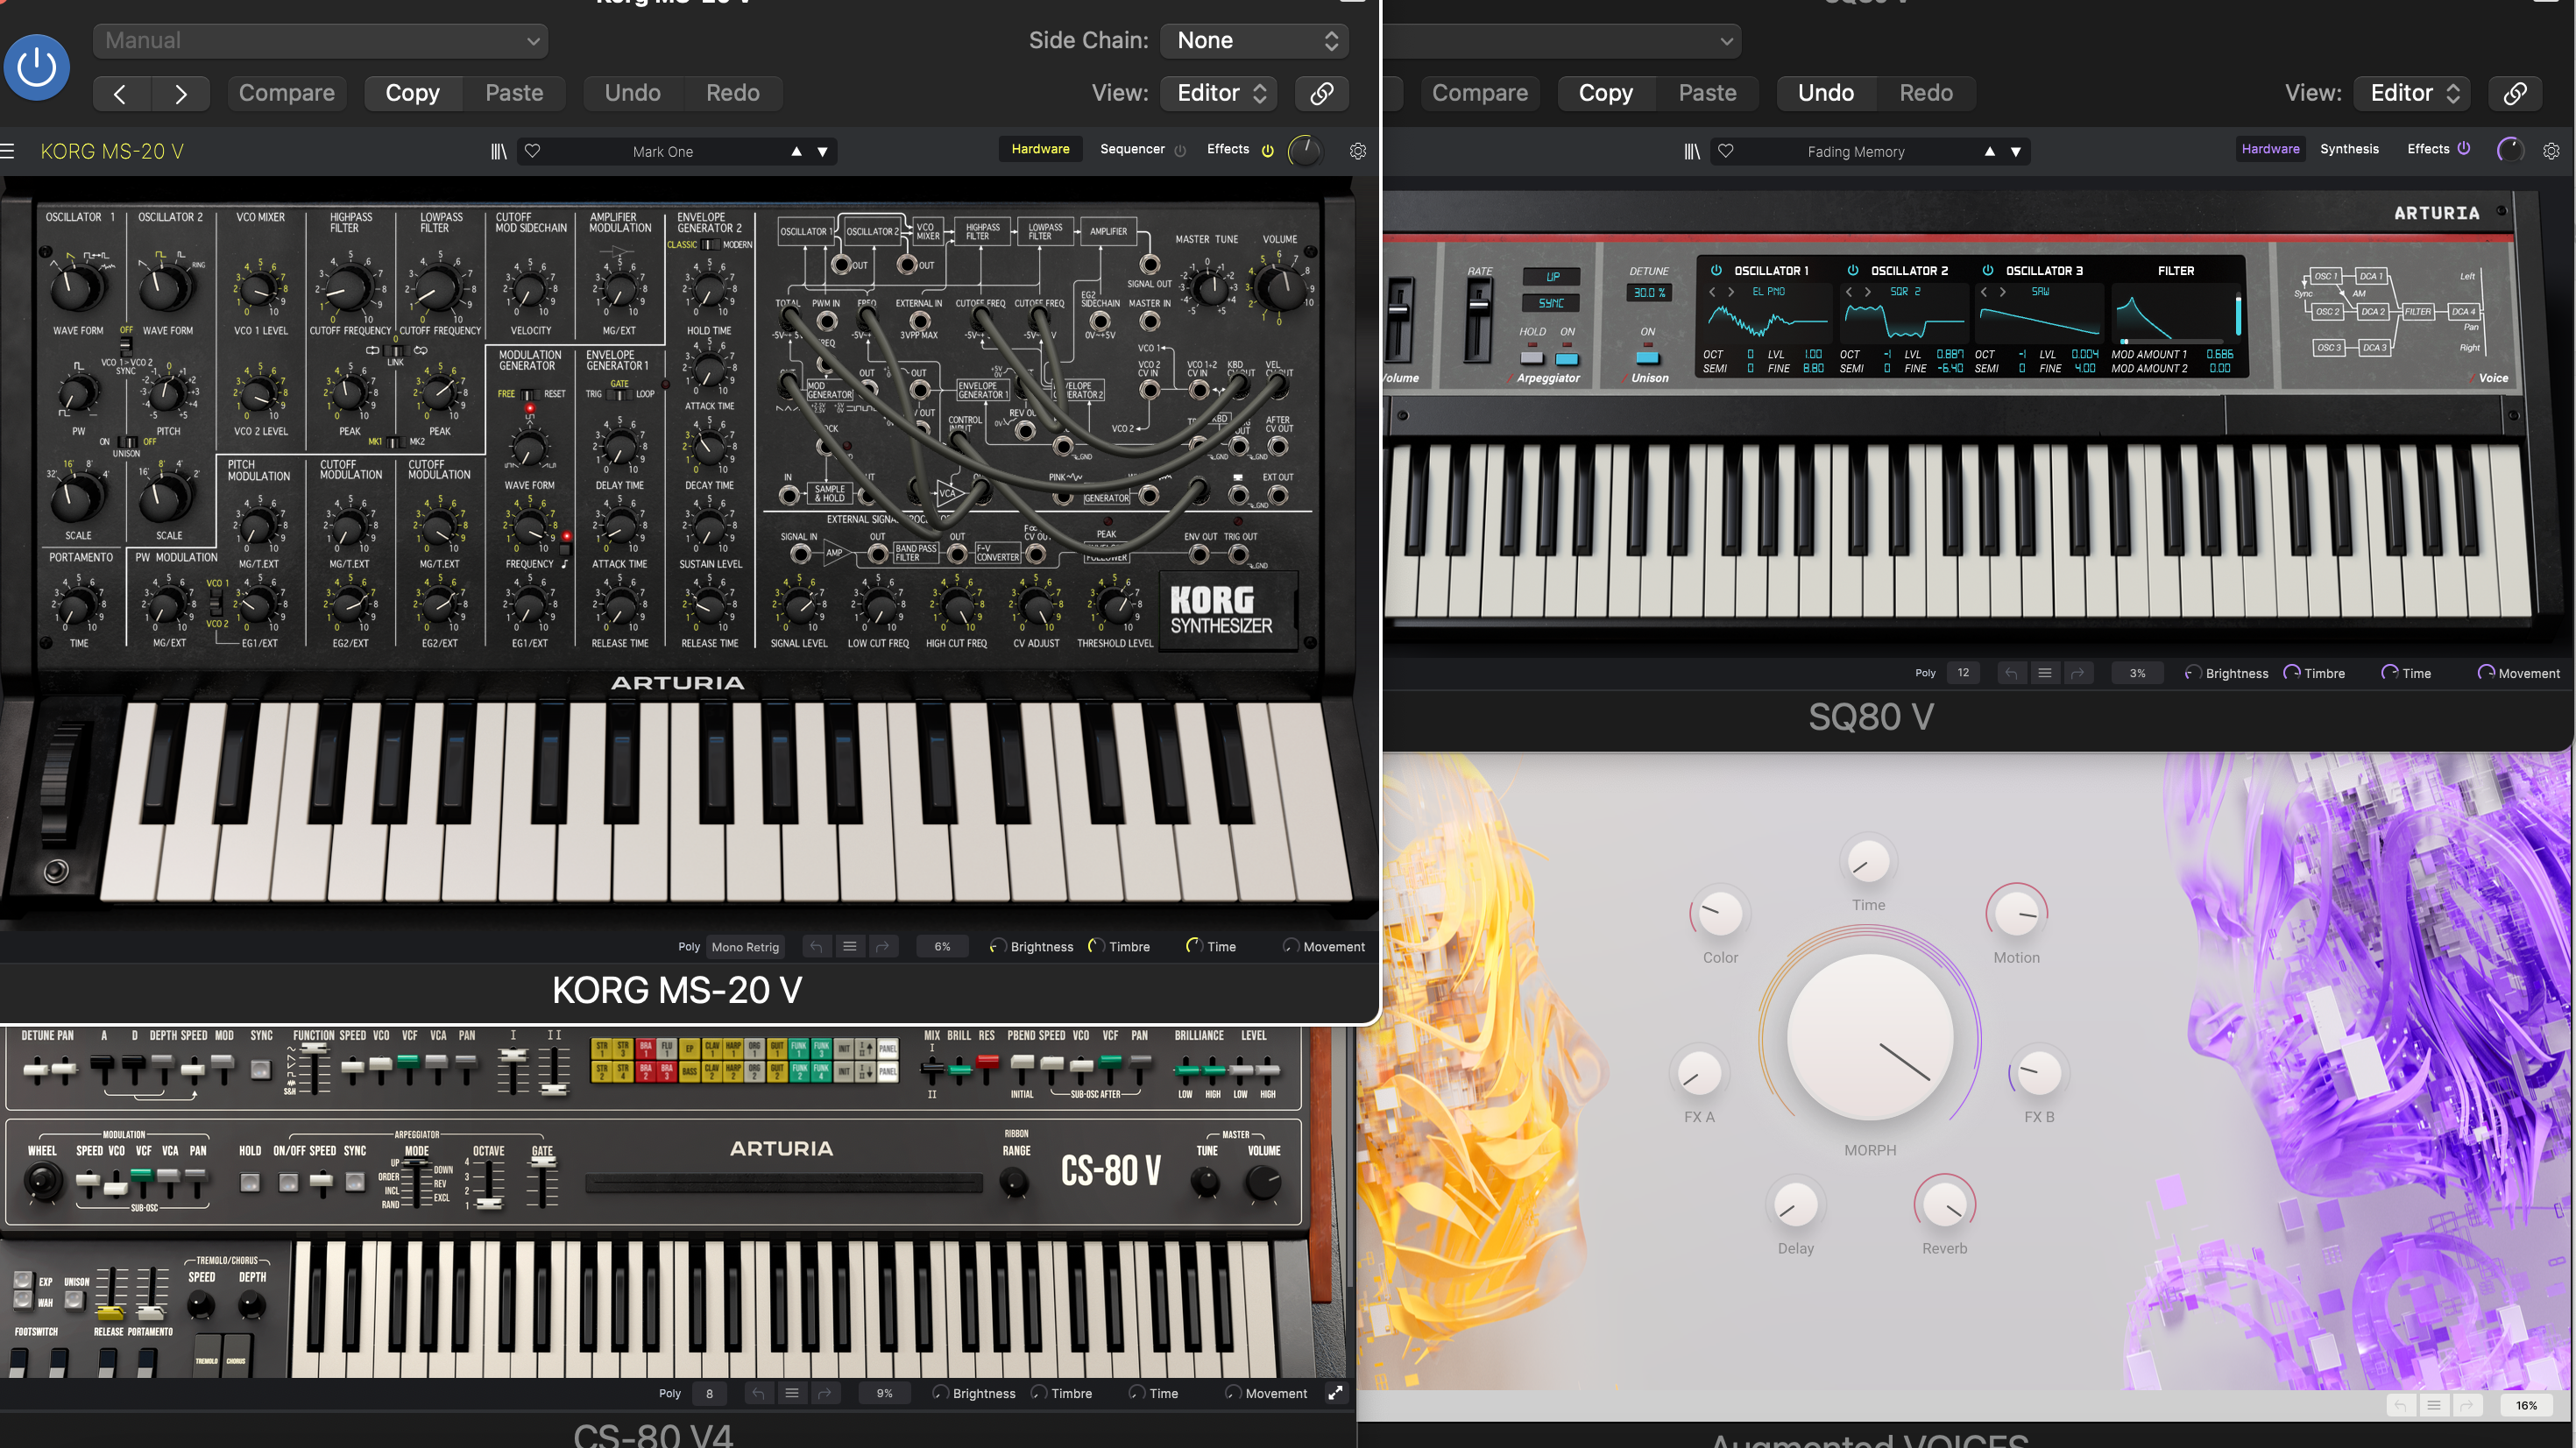The height and width of the screenshot is (1448, 2576).
Task: Maximize the CS-80 V4 view with expand icon
Action: pos(1335,1392)
